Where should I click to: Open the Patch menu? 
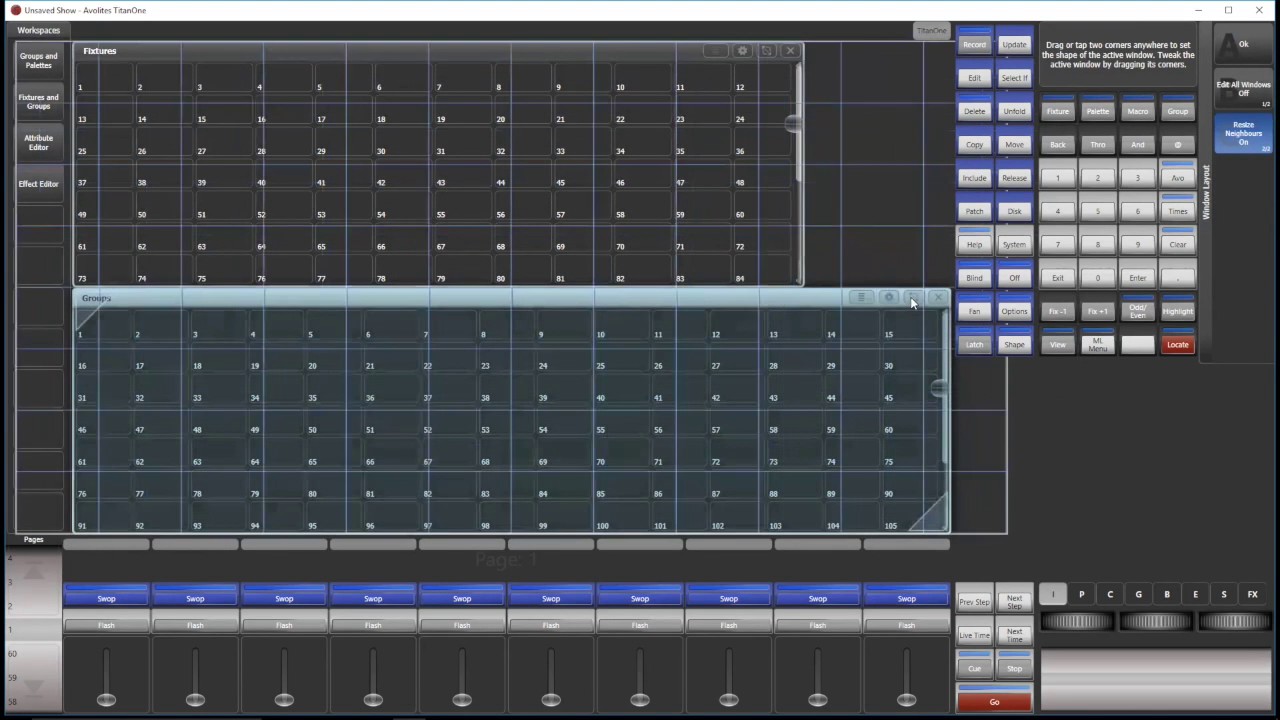[974, 210]
